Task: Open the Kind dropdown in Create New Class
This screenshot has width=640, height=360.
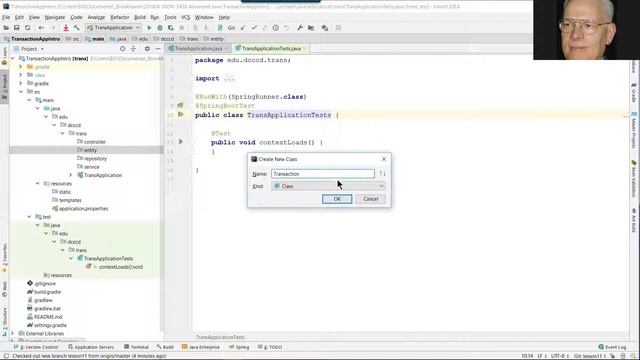Action: point(329,186)
